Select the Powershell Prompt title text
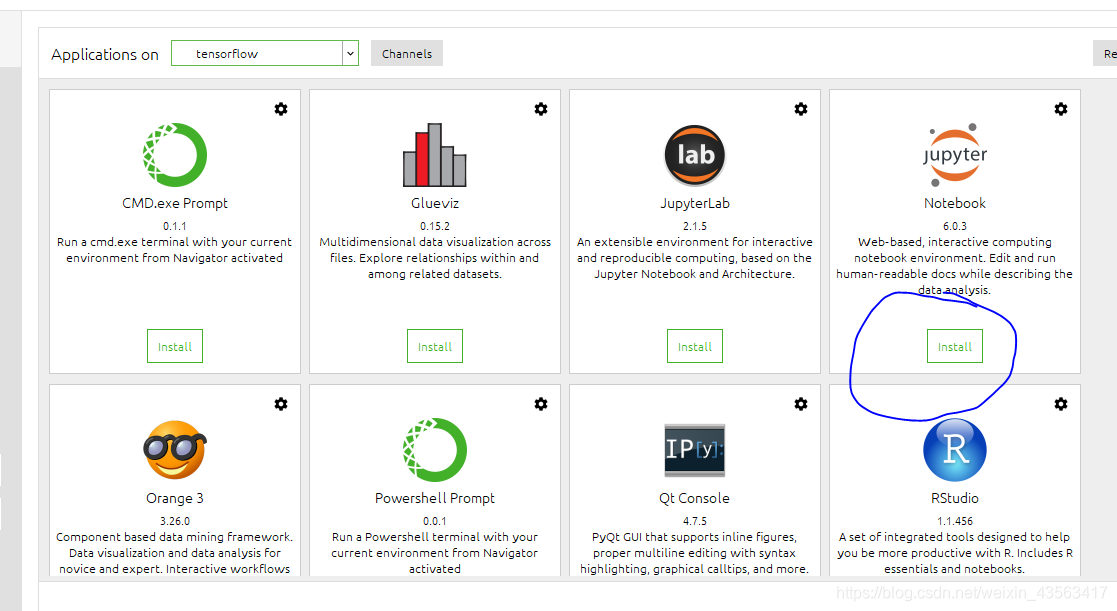Screen dimensions: 1117x611 (435, 498)
